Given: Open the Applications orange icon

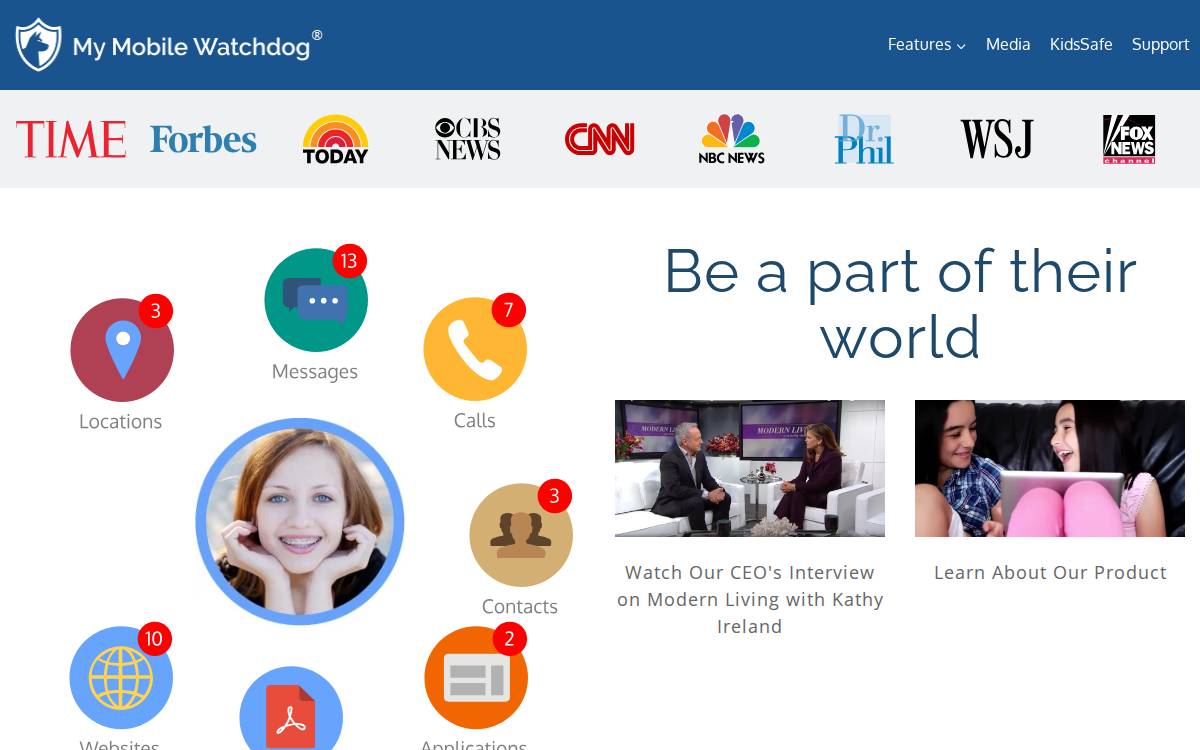Looking at the screenshot, I should 476,678.
